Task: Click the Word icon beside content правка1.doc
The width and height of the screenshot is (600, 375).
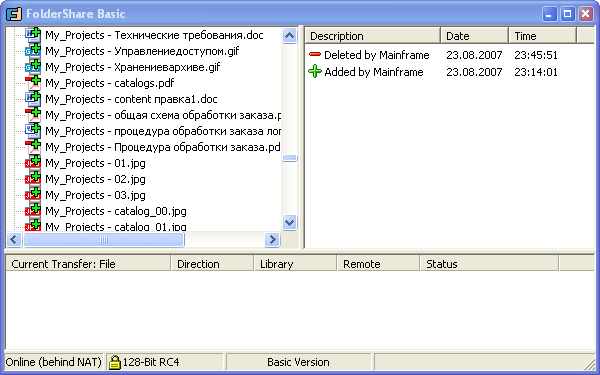Action: (33, 99)
